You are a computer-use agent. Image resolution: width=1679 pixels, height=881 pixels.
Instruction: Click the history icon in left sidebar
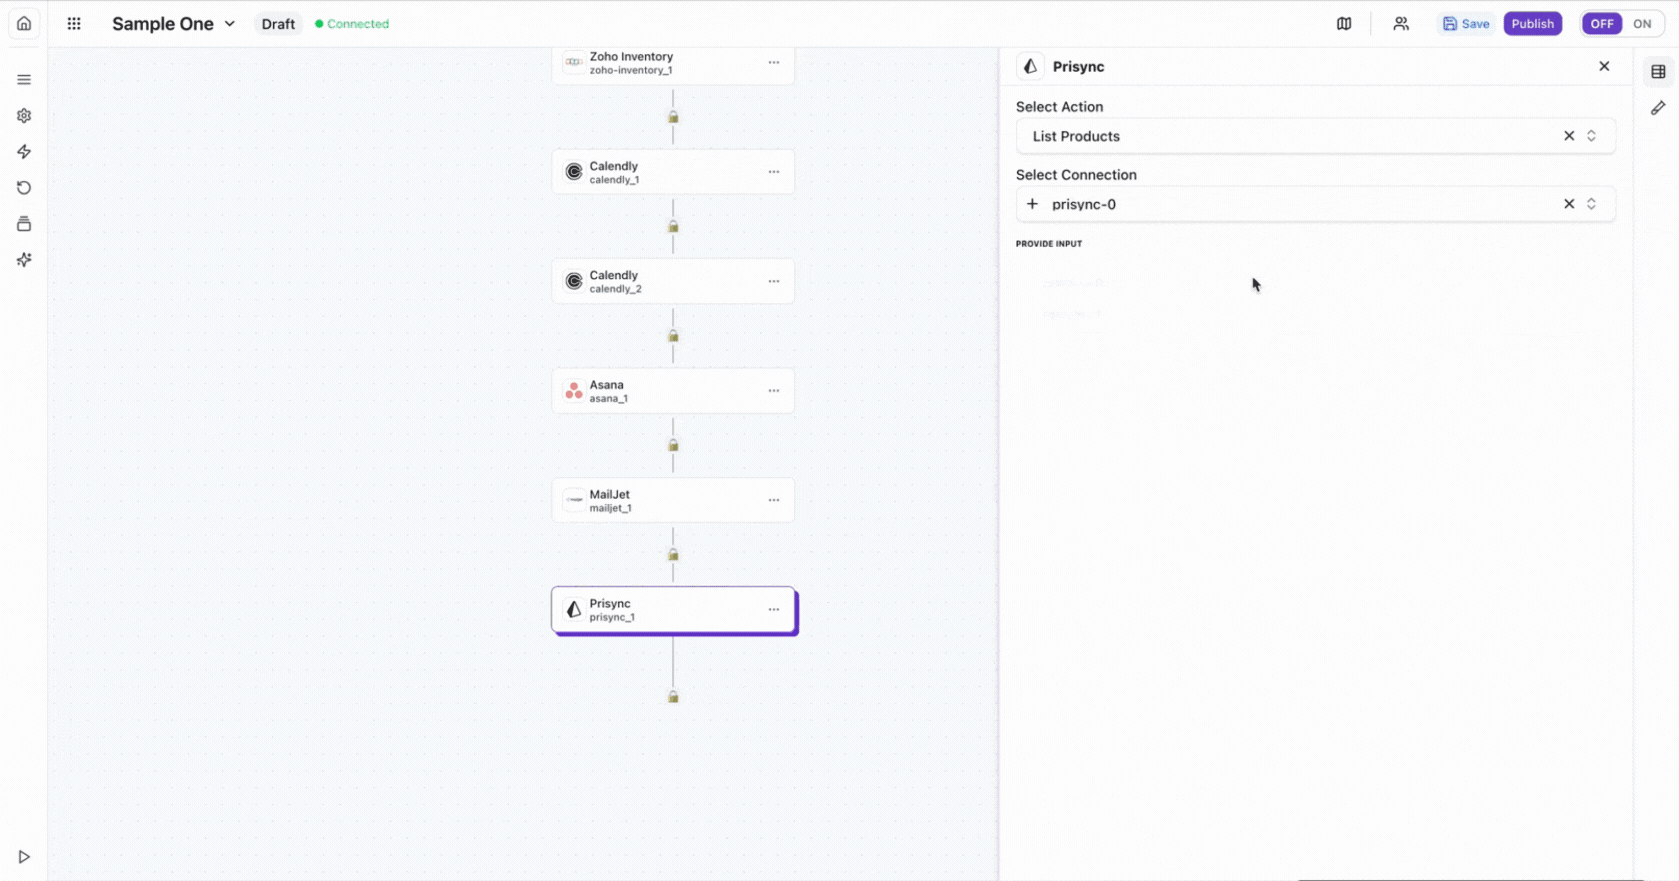[x=24, y=188]
